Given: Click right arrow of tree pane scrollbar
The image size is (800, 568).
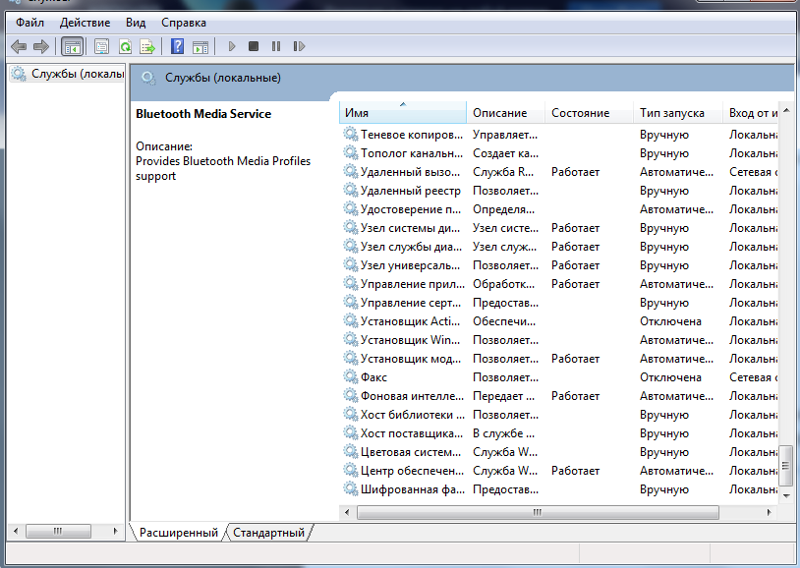Looking at the screenshot, I should click(x=116, y=531).
